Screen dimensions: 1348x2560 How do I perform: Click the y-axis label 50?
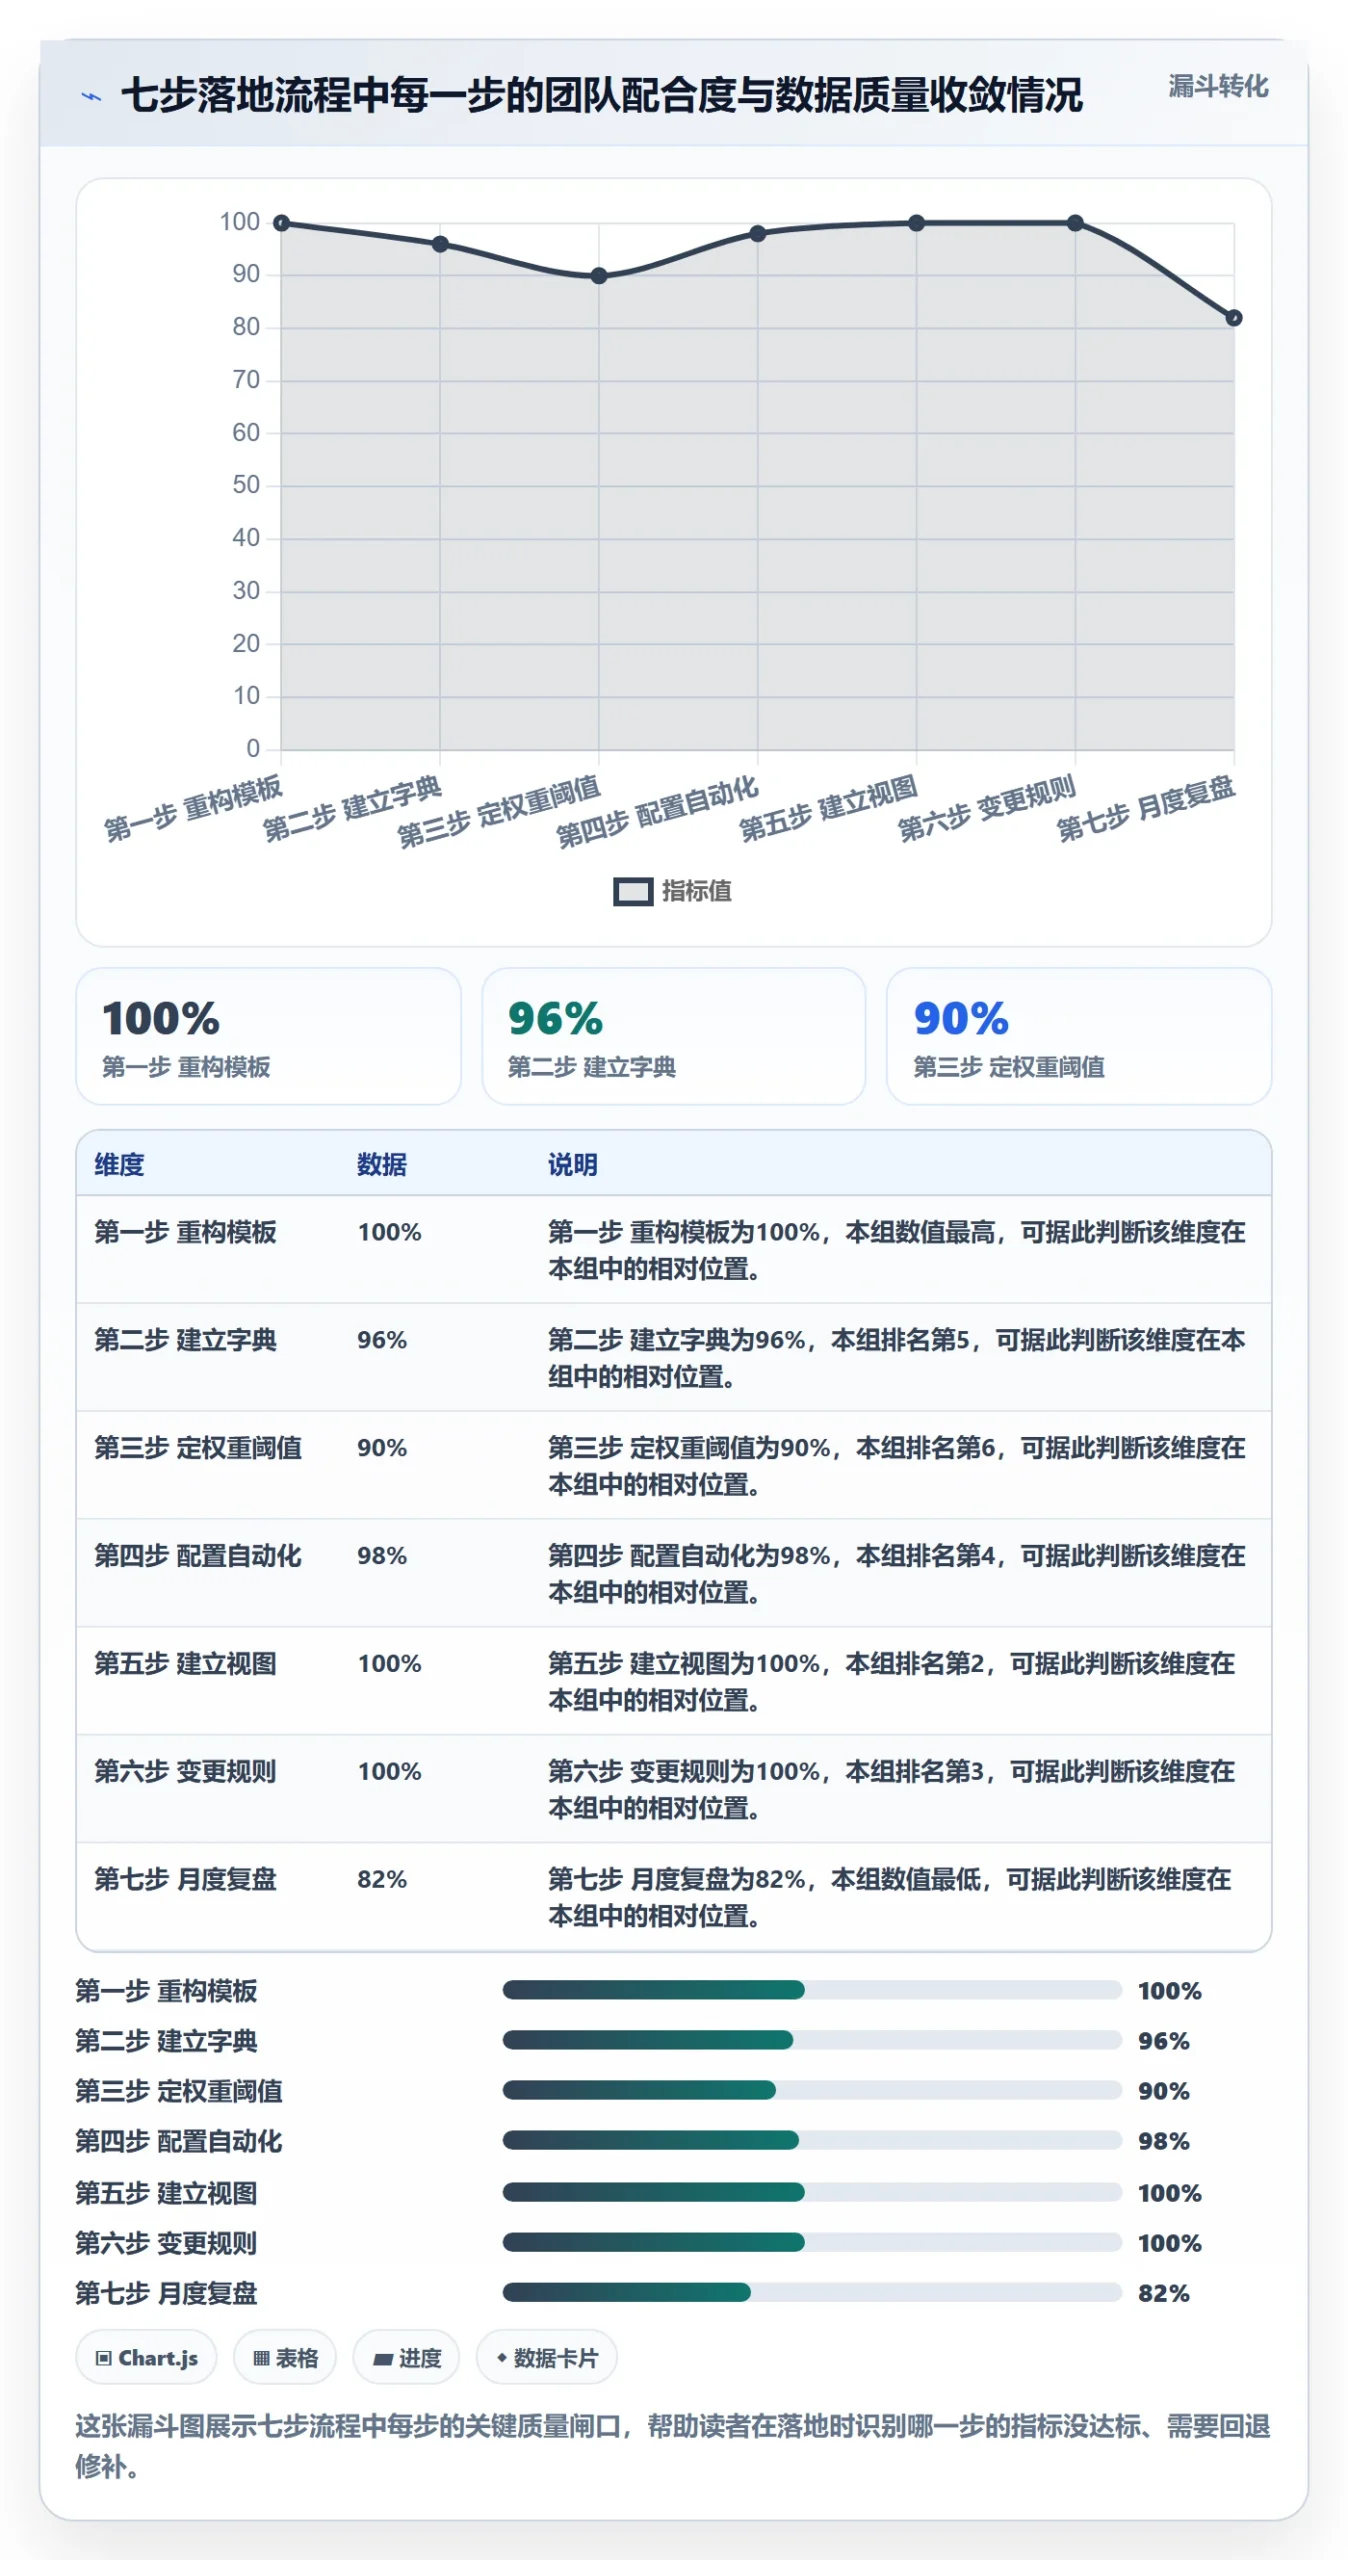point(246,485)
